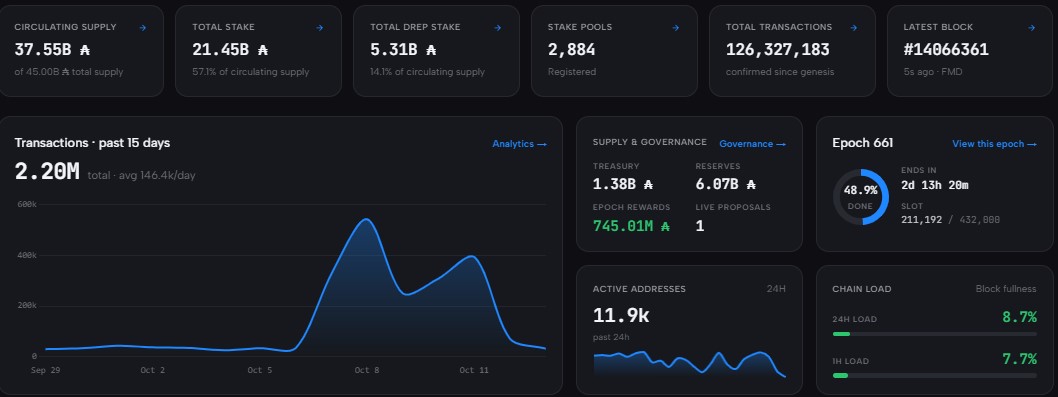The height and width of the screenshot is (397, 1058).
Task: Click '57.1% of circulating supply' text
Action: click(x=250, y=72)
